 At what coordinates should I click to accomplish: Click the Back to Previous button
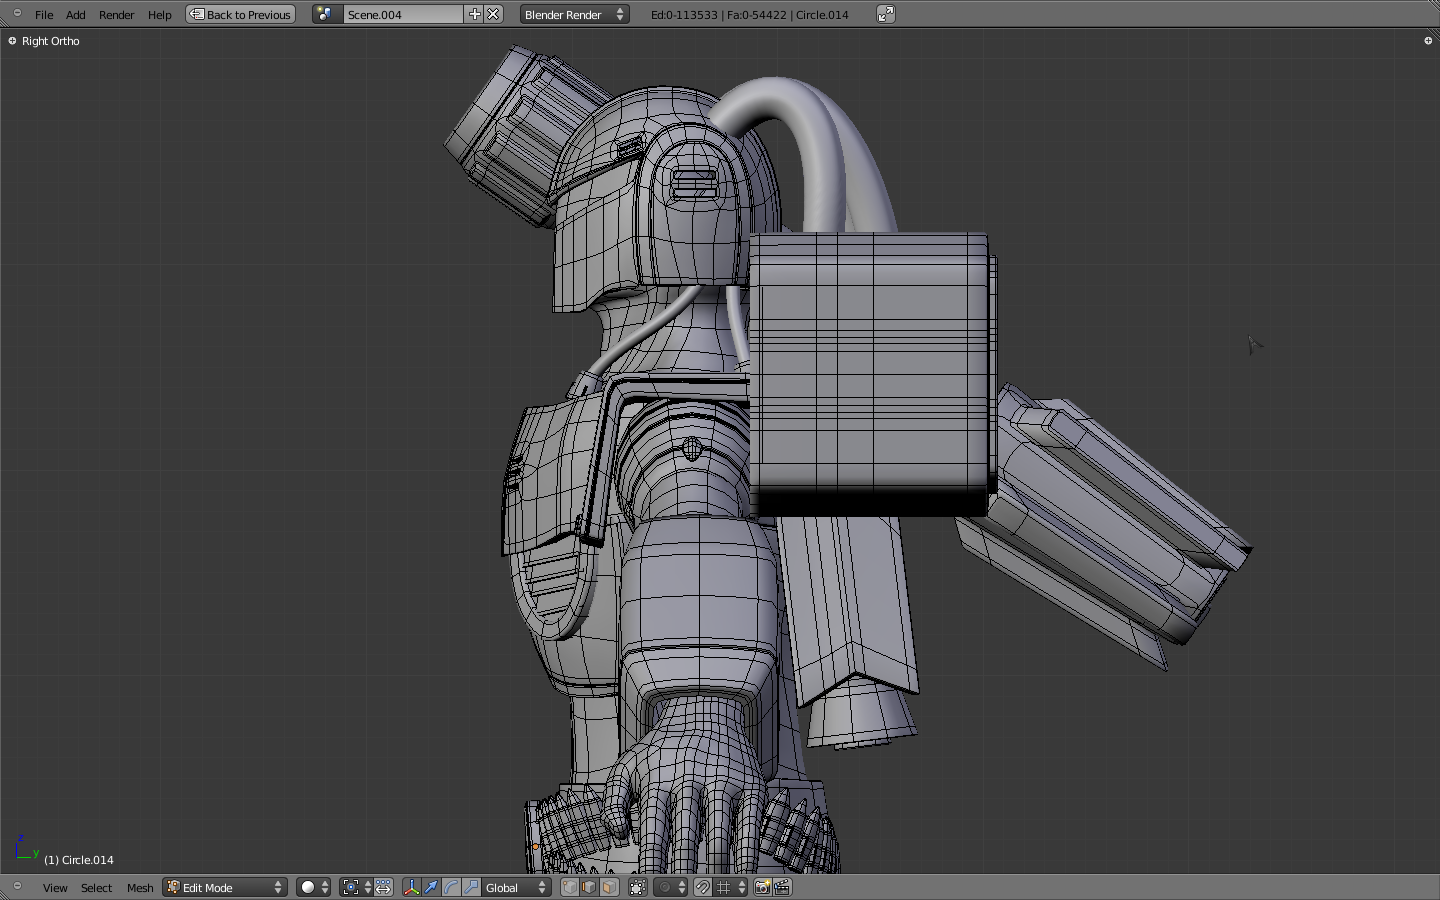tap(241, 15)
